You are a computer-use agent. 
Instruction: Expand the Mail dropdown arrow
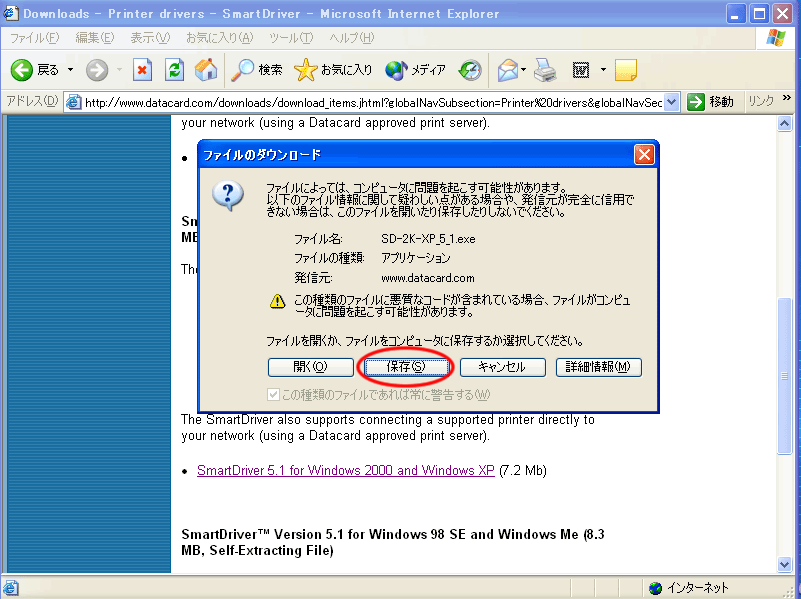click(x=524, y=70)
